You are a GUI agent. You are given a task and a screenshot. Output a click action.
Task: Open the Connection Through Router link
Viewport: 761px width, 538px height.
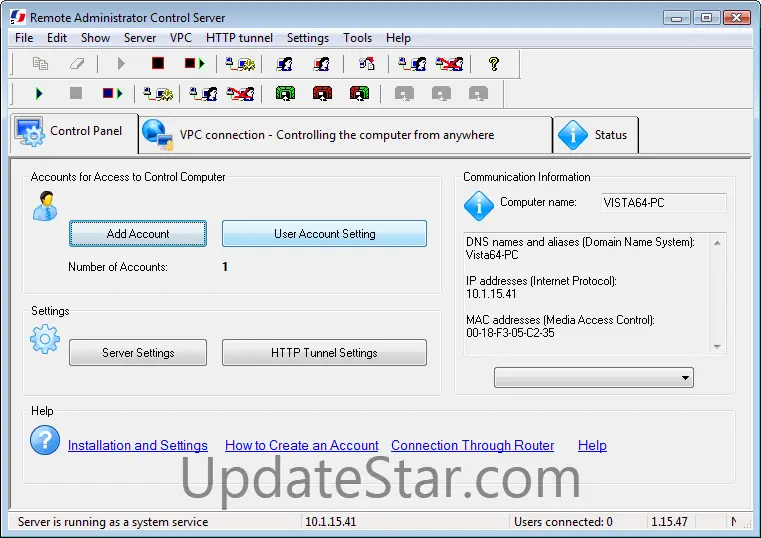[472, 445]
